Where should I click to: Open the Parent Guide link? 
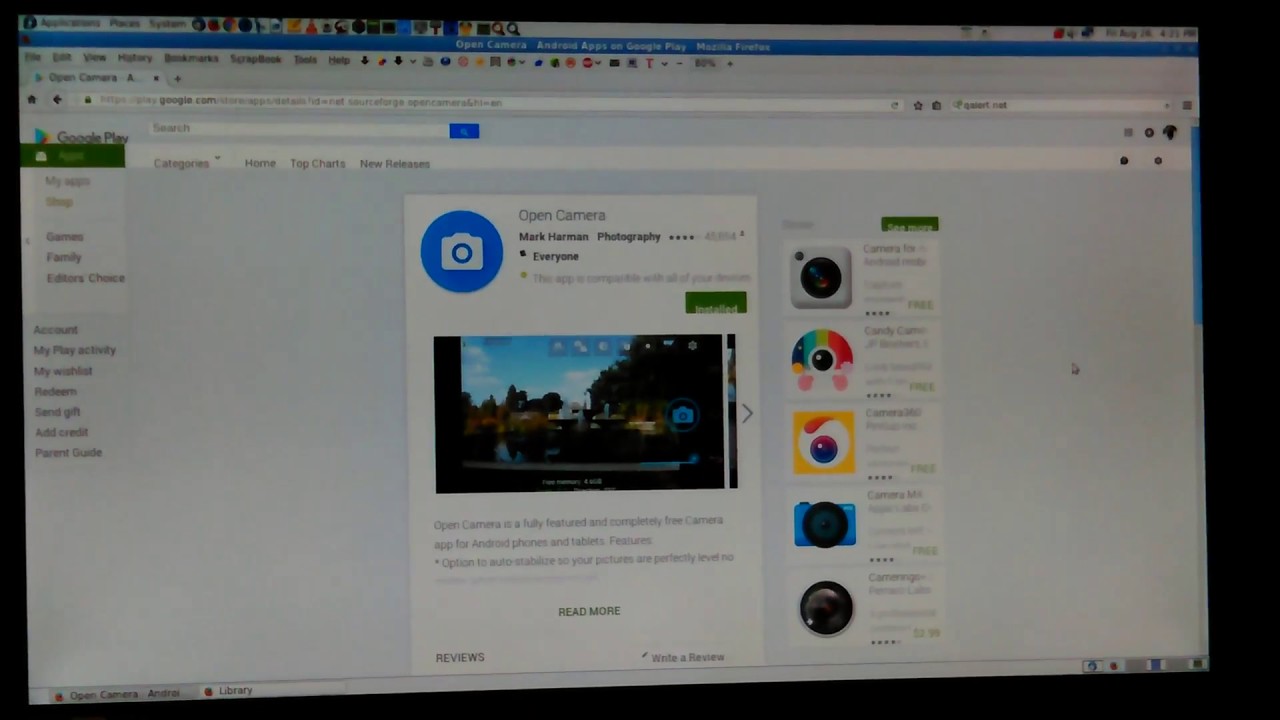(x=68, y=453)
